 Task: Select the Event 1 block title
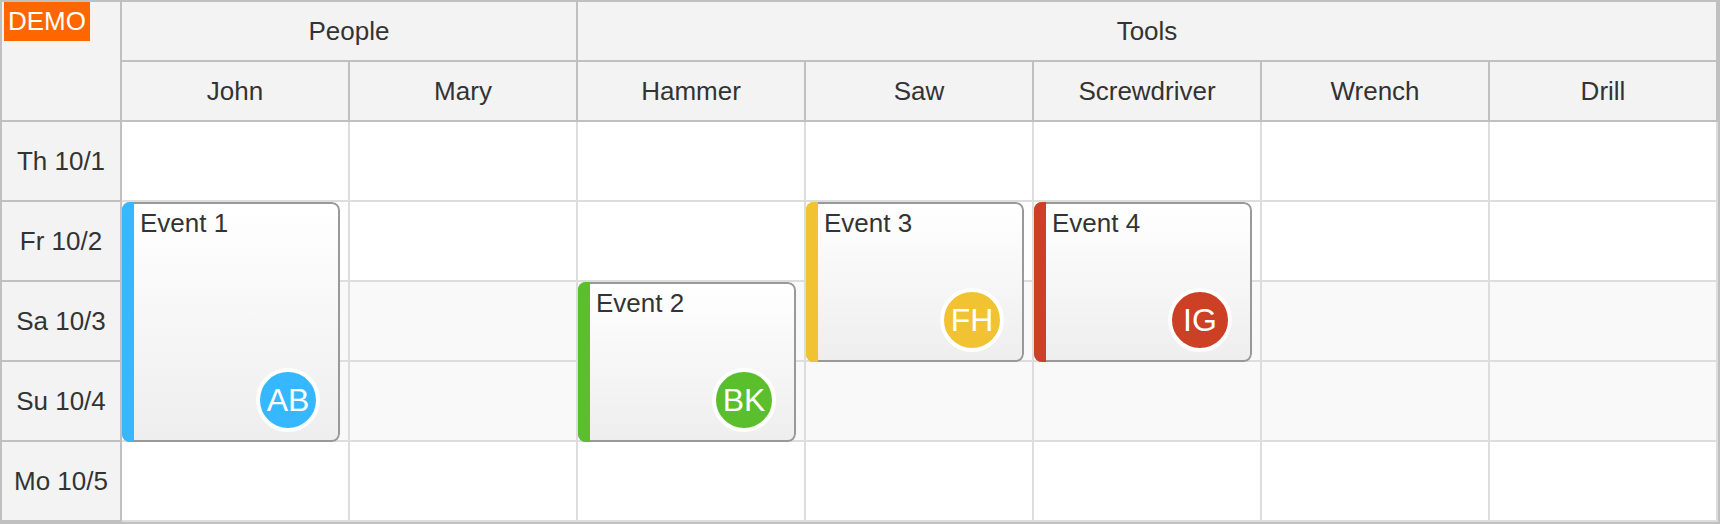pos(184,223)
